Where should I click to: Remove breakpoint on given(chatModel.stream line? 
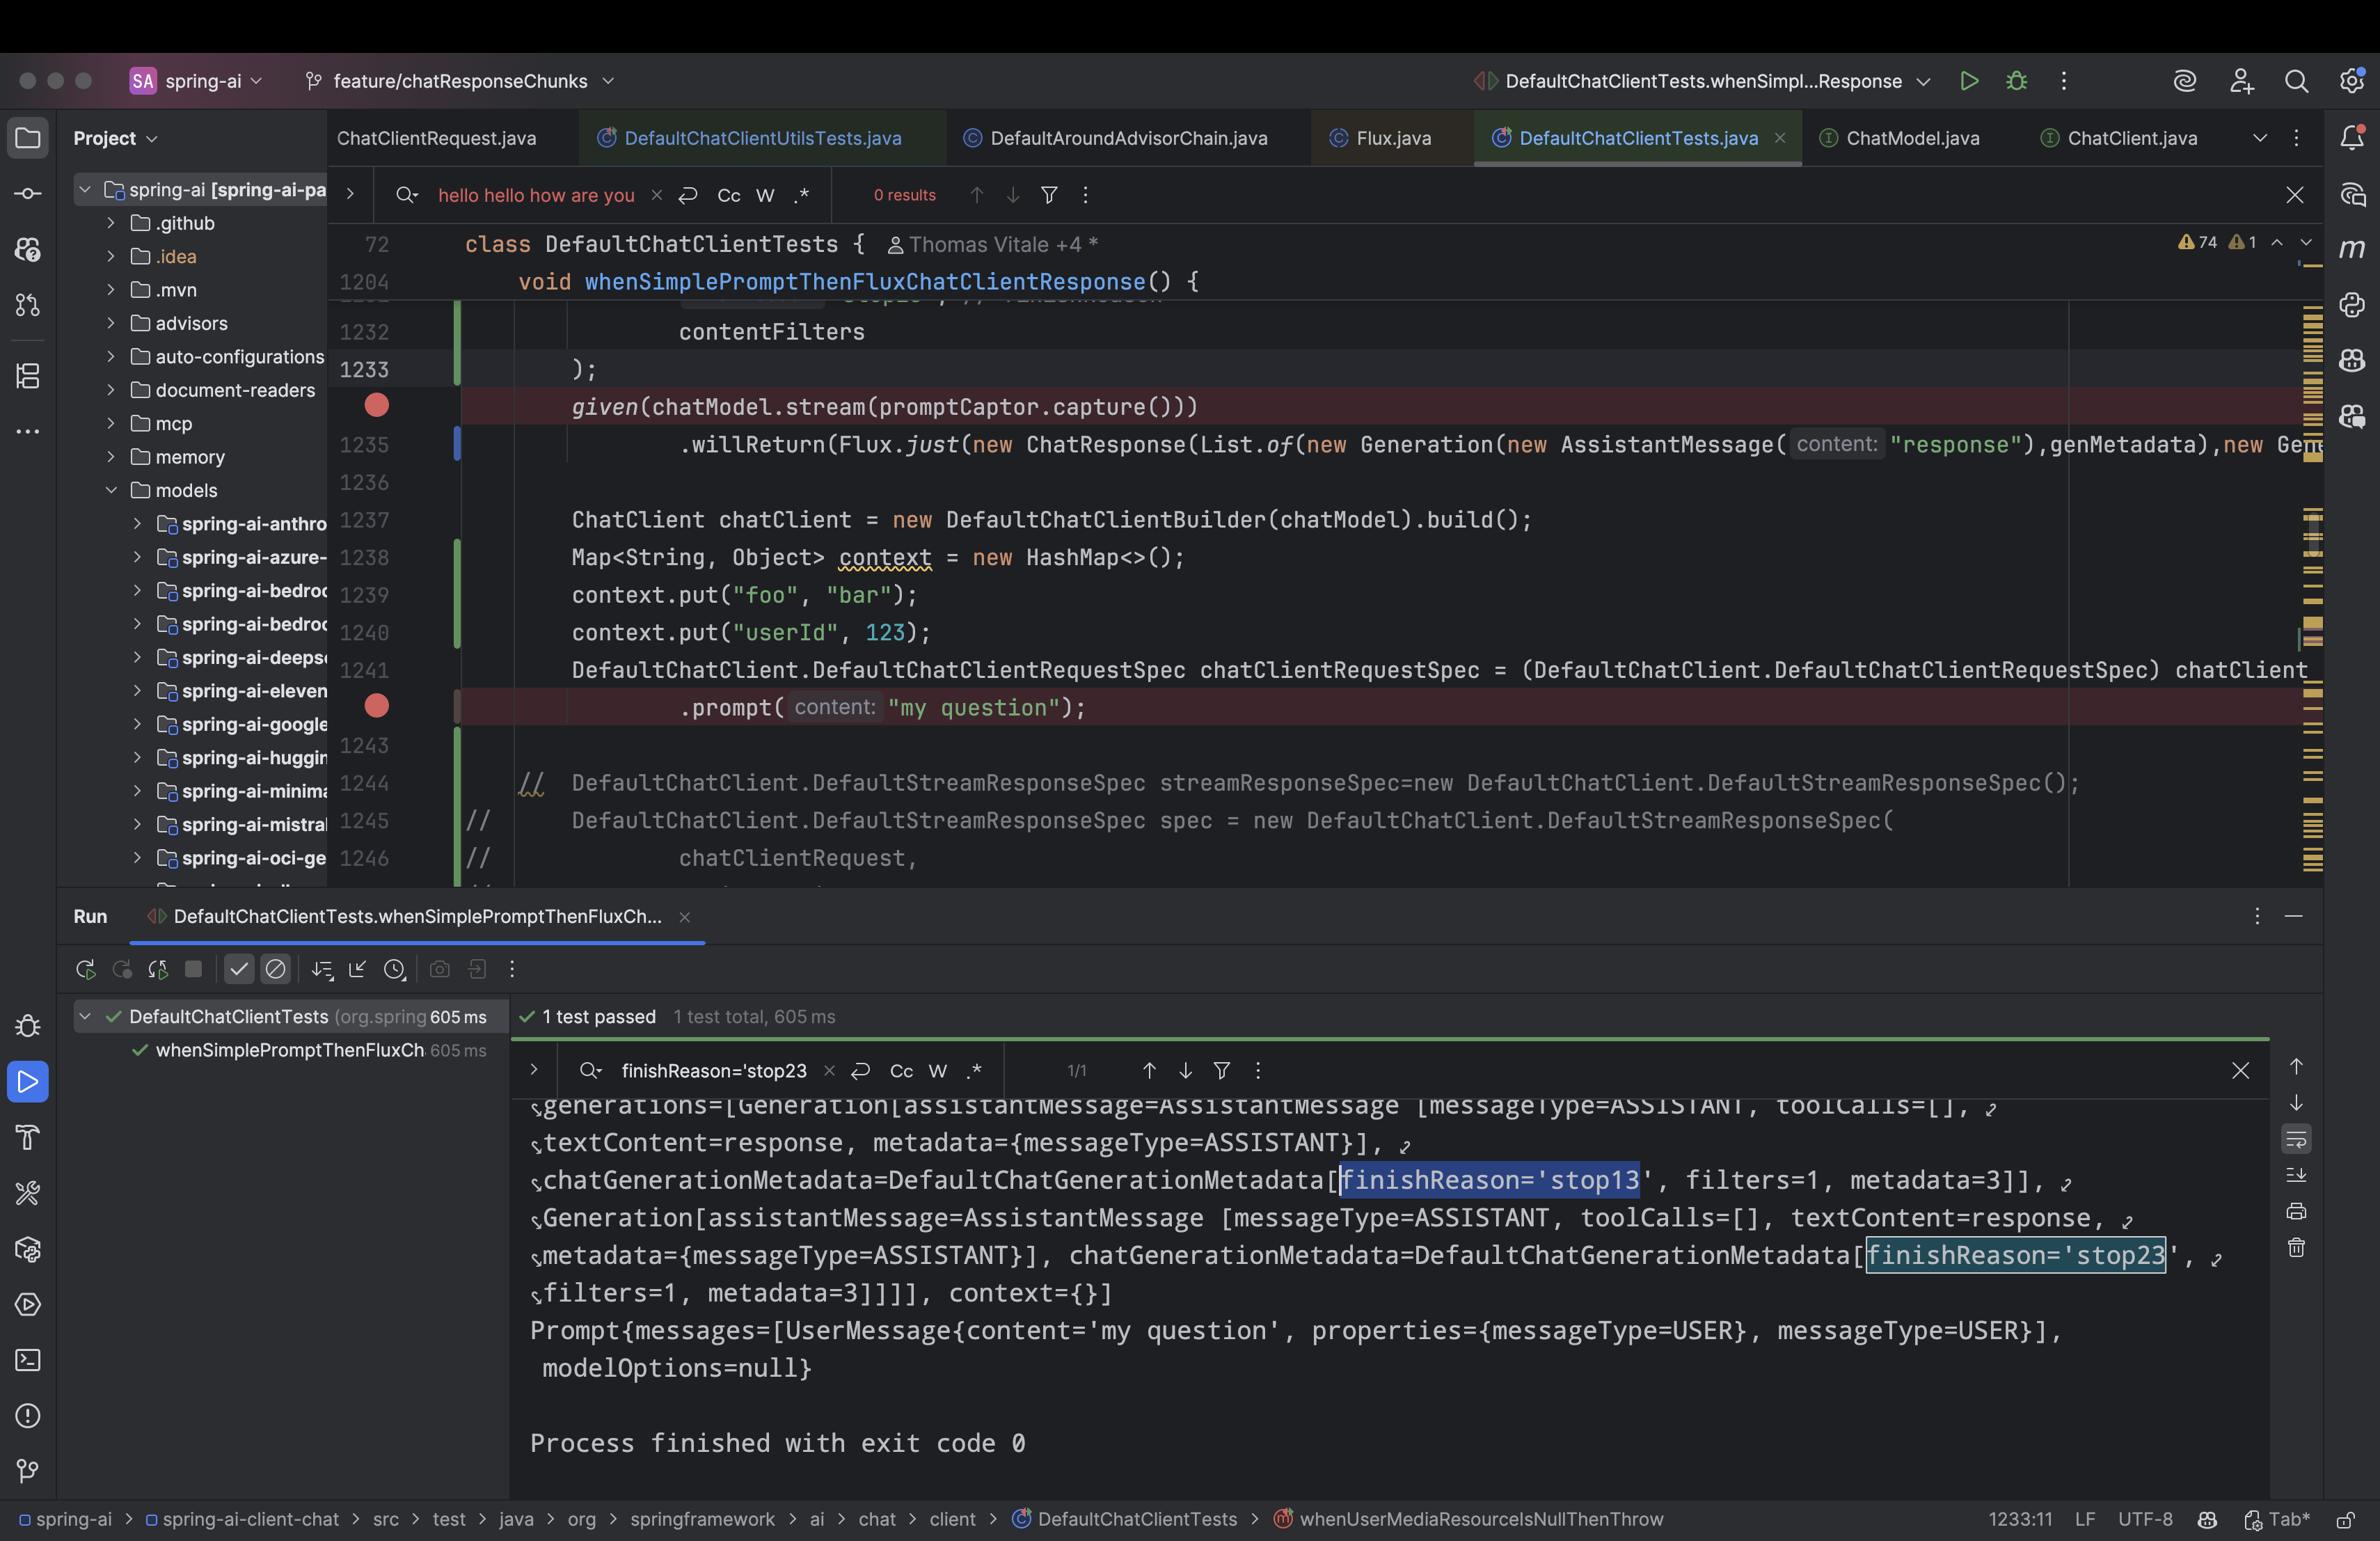377,405
